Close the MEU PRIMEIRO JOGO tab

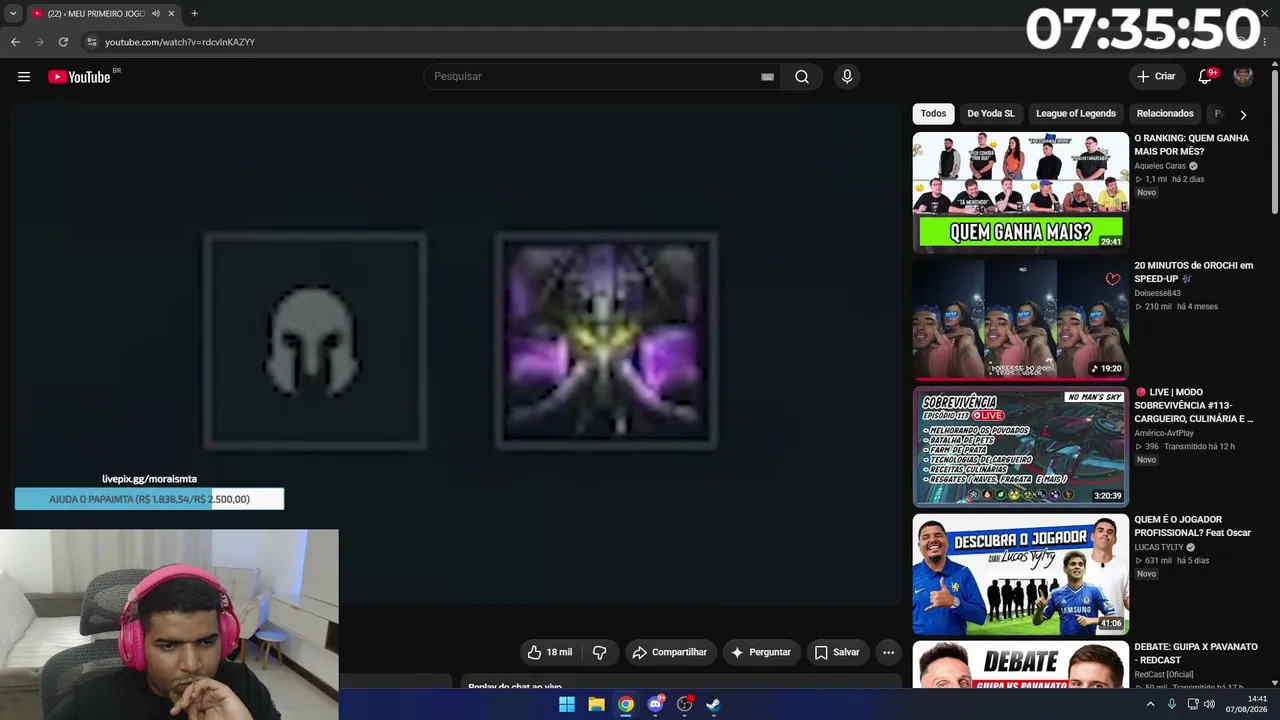[x=171, y=14]
